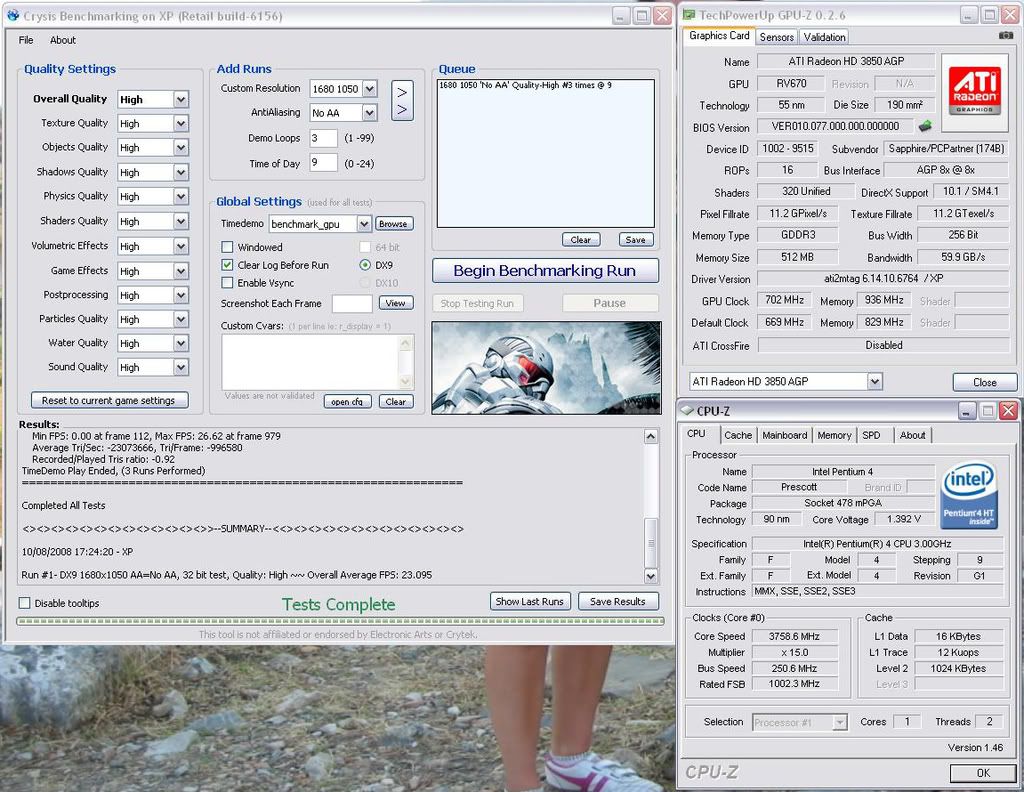The width and height of the screenshot is (1024, 792).
Task: Tick the Disable tooltips checkbox
Action: (25, 603)
